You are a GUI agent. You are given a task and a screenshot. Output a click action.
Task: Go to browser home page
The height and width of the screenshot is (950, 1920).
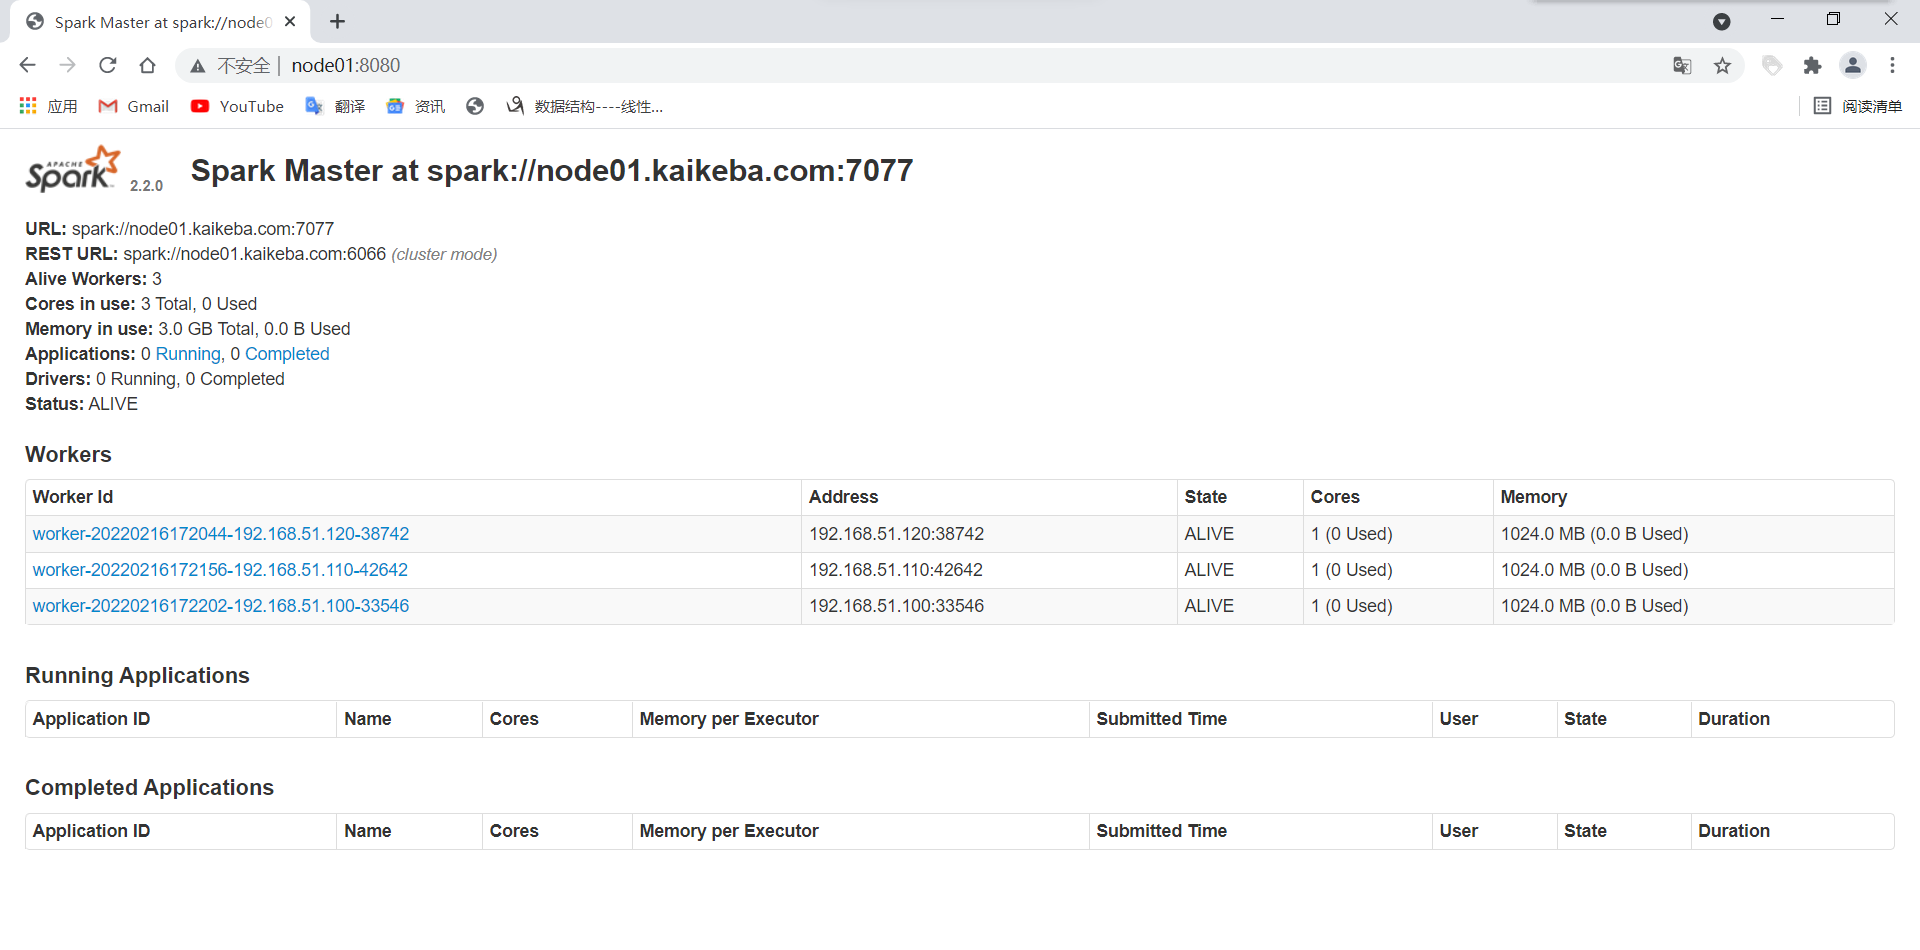(147, 65)
